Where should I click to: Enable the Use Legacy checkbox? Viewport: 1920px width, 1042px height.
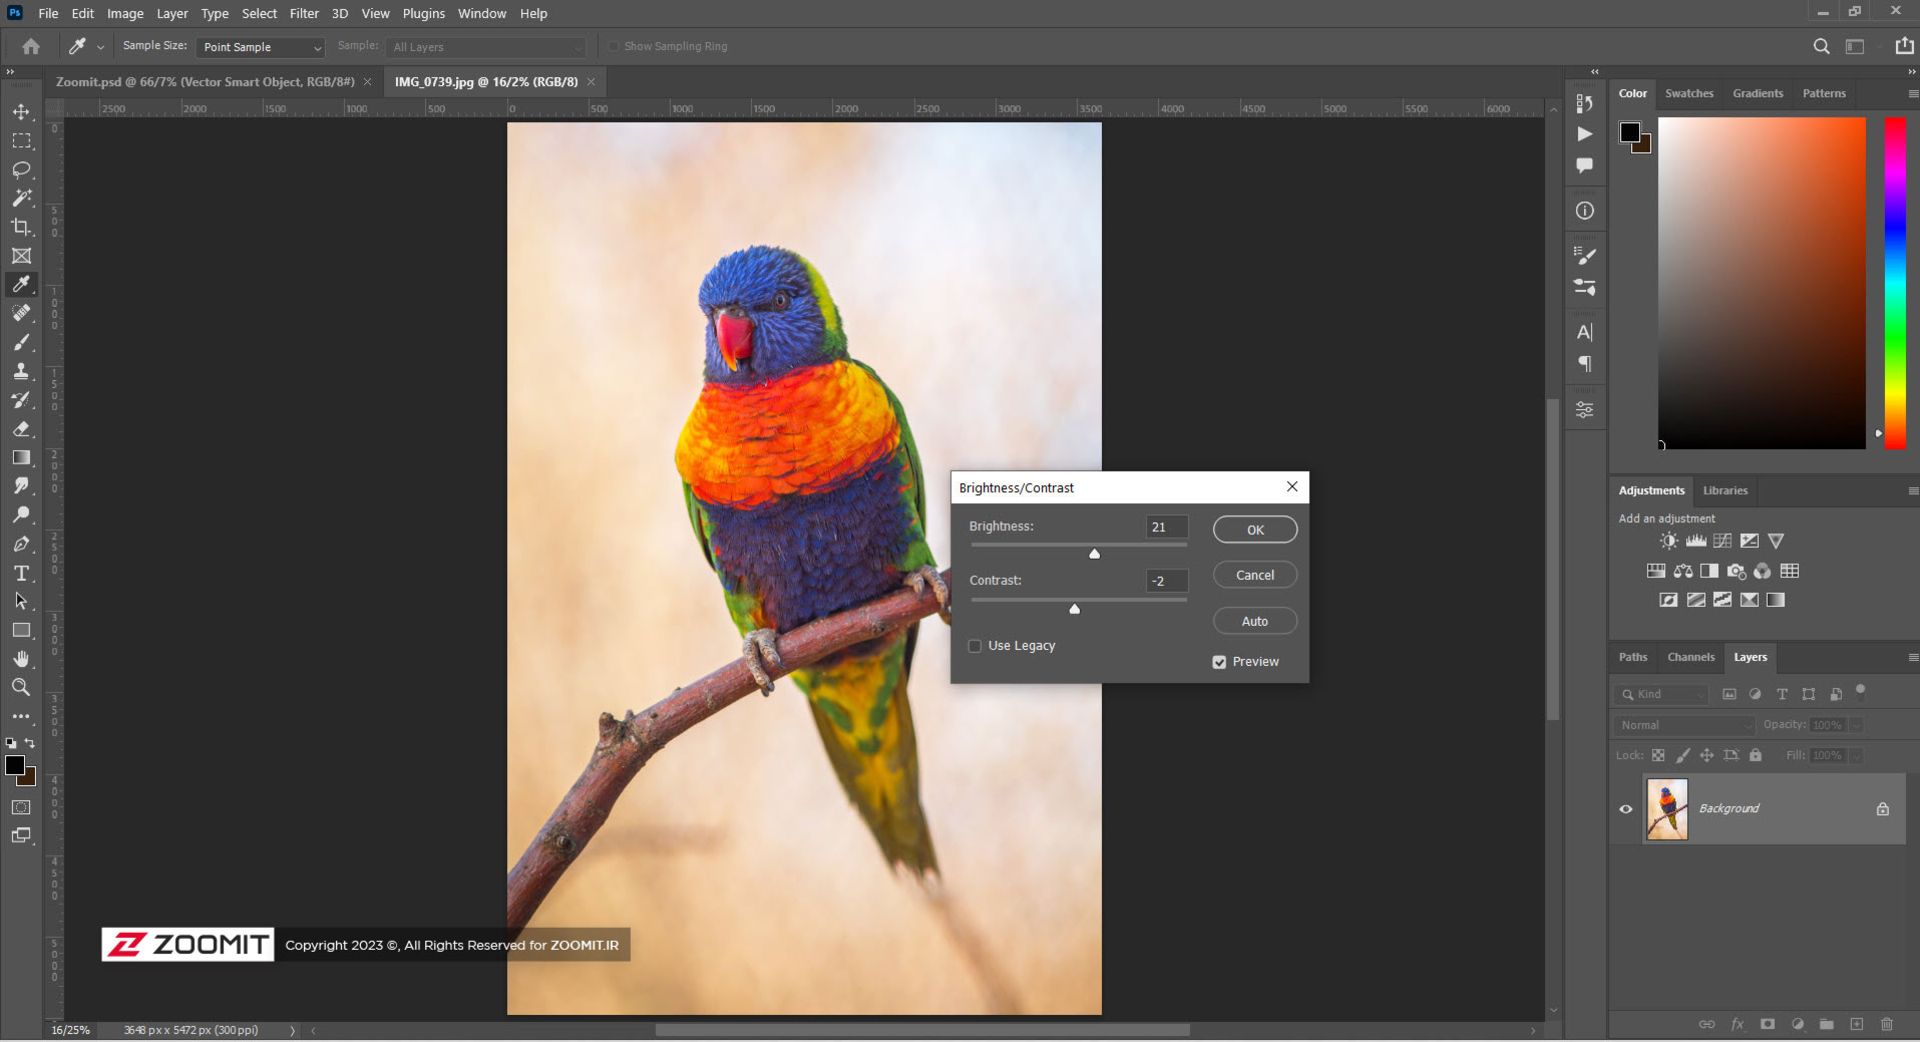click(x=975, y=646)
